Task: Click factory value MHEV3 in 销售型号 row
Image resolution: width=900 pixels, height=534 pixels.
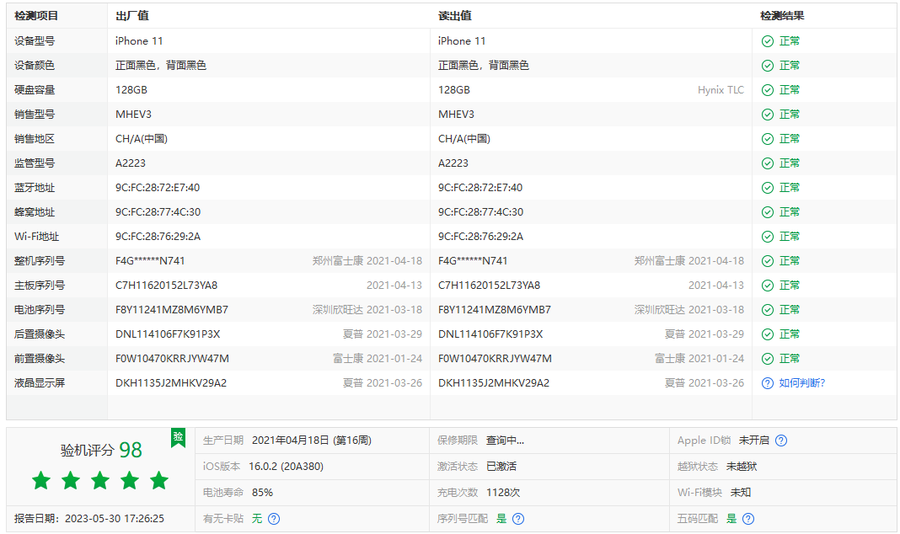Action: click(133, 114)
